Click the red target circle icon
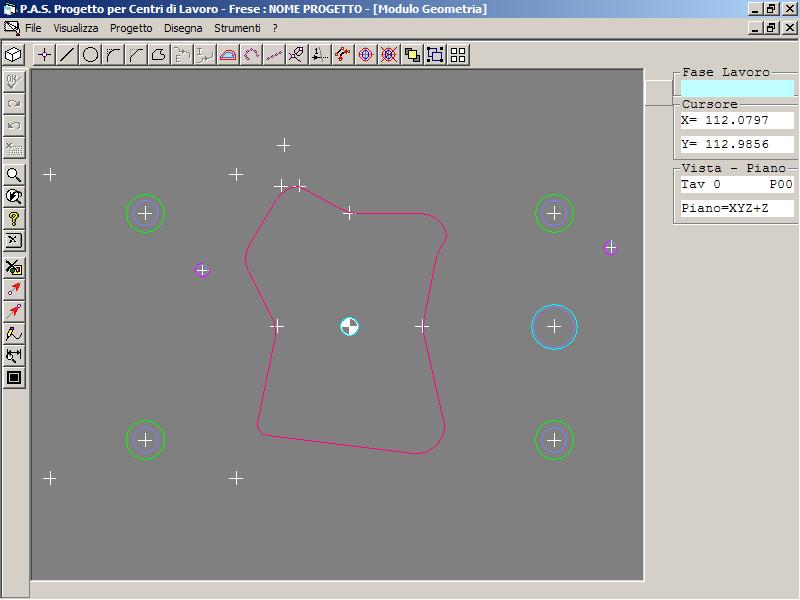 [x=366, y=55]
